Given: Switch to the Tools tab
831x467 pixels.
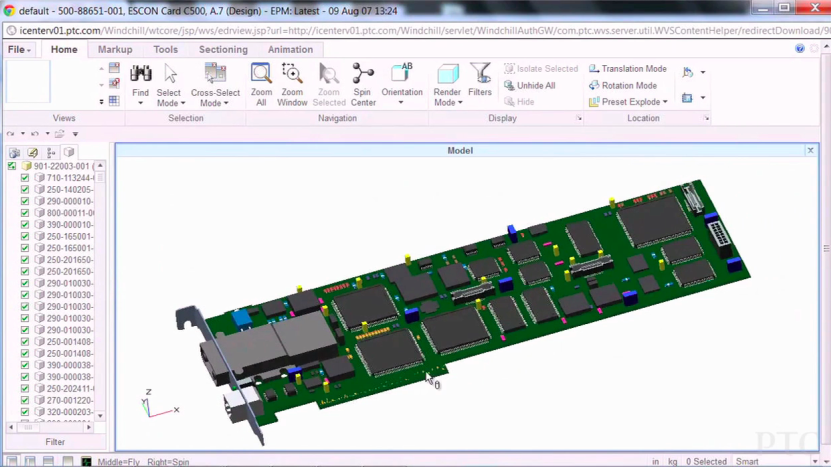Looking at the screenshot, I should (x=165, y=49).
